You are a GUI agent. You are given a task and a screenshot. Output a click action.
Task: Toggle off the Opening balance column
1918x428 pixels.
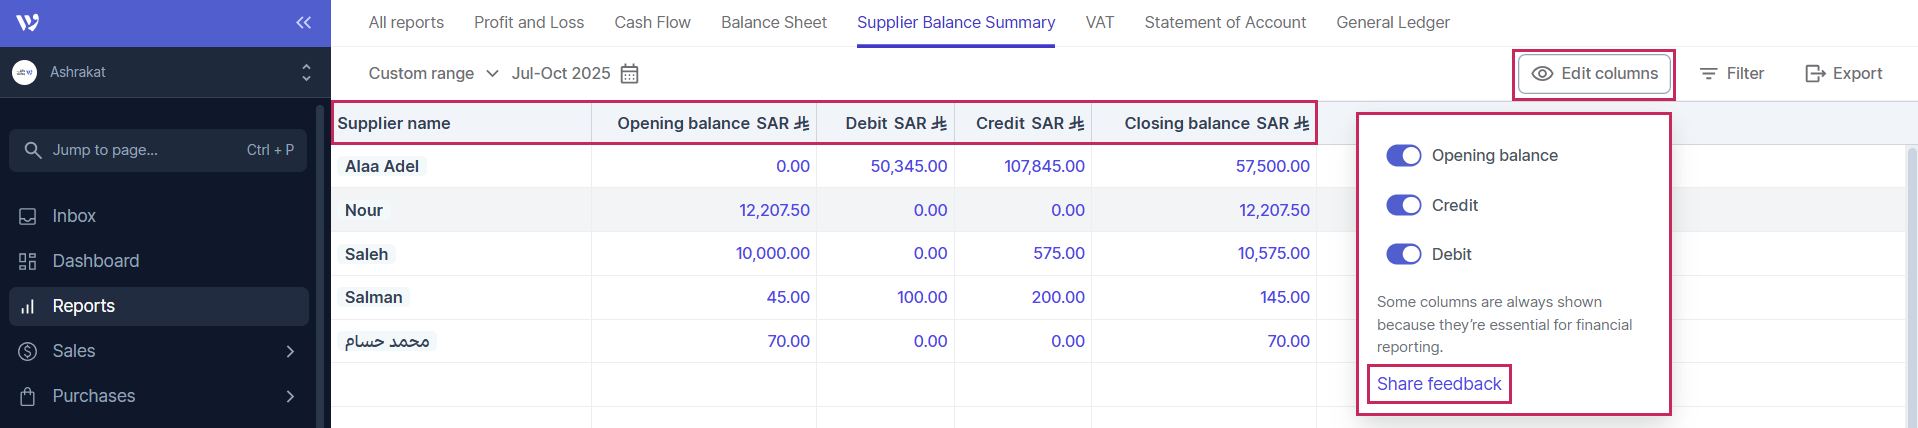click(x=1403, y=155)
